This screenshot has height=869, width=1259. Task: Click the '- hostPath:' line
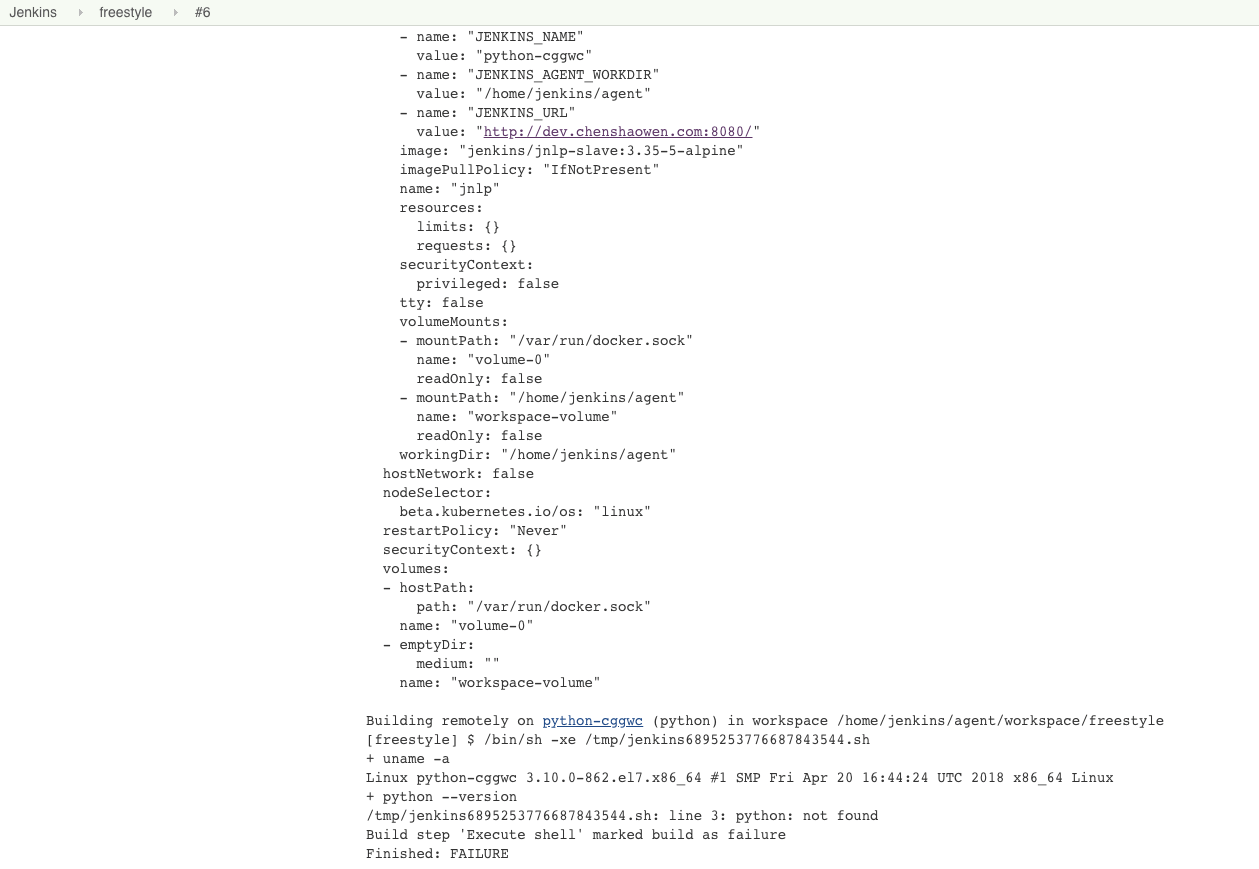point(429,587)
